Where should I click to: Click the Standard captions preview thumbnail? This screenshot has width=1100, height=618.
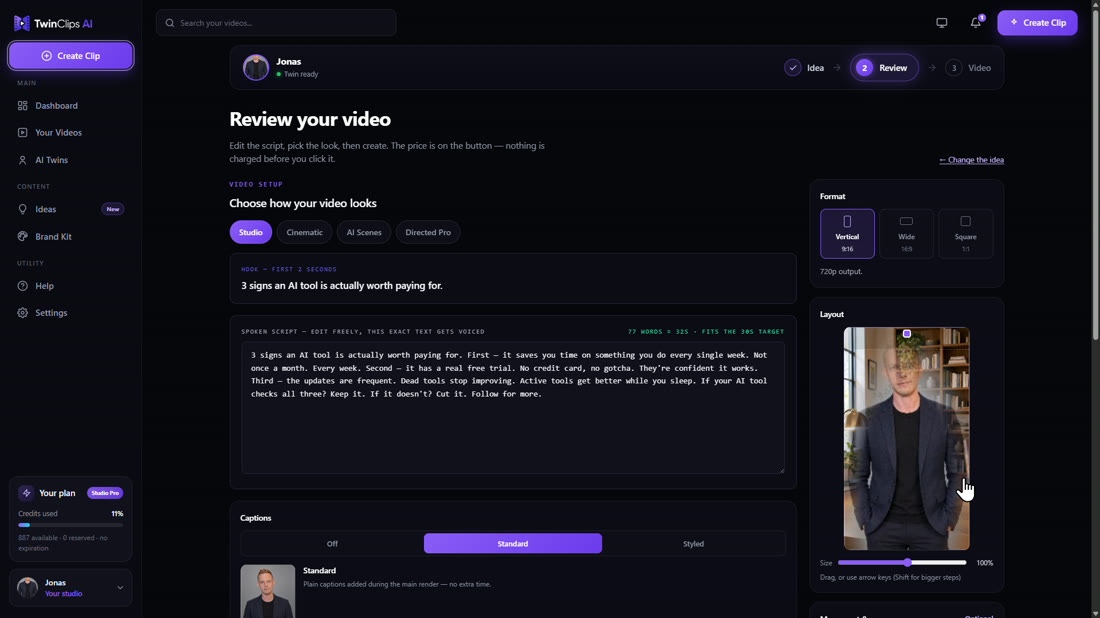tap(268, 591)
